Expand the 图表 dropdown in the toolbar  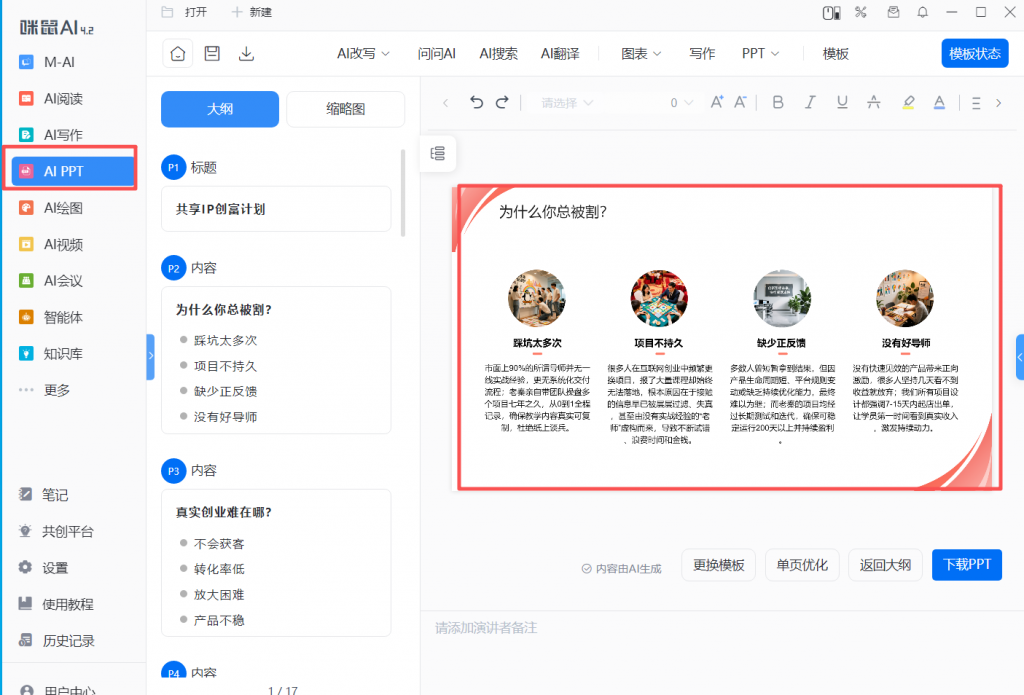point(640,53)
